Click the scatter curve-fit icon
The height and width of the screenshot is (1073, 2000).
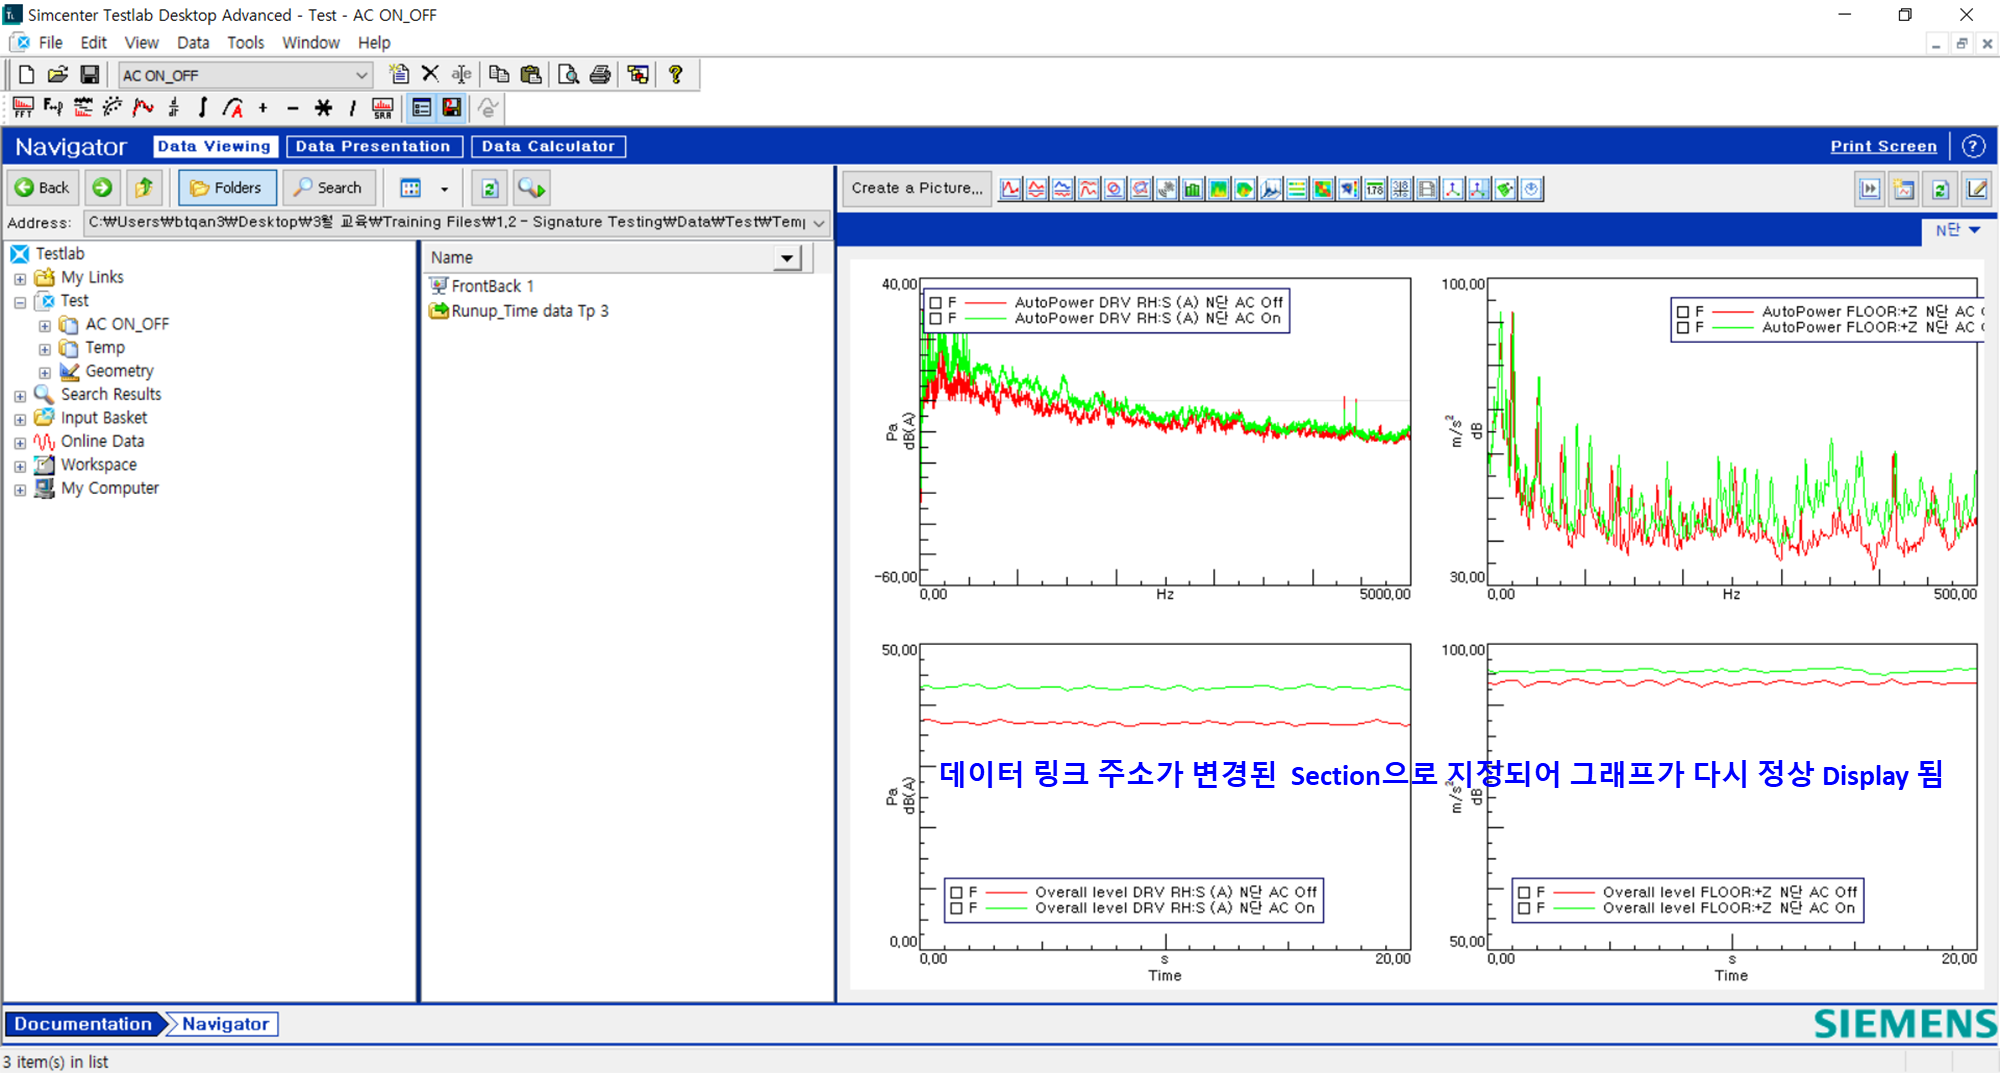tap(113, 107)
